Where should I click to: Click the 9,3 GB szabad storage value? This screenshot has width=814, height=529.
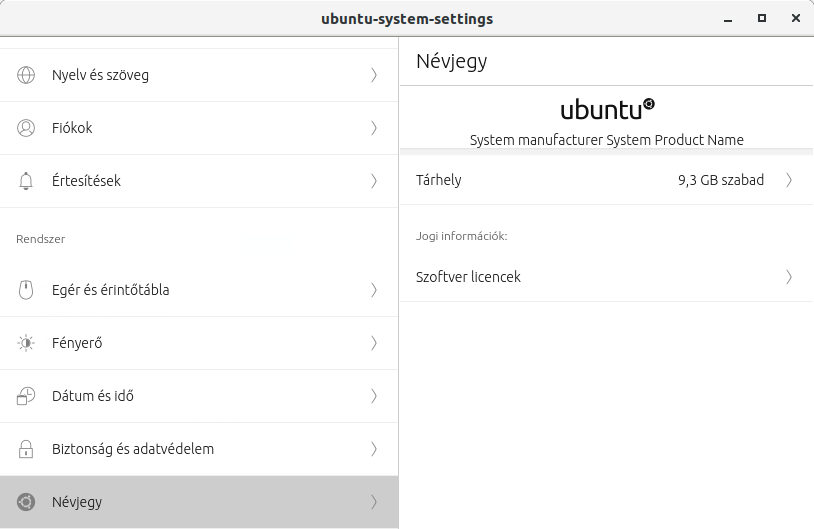721,180
